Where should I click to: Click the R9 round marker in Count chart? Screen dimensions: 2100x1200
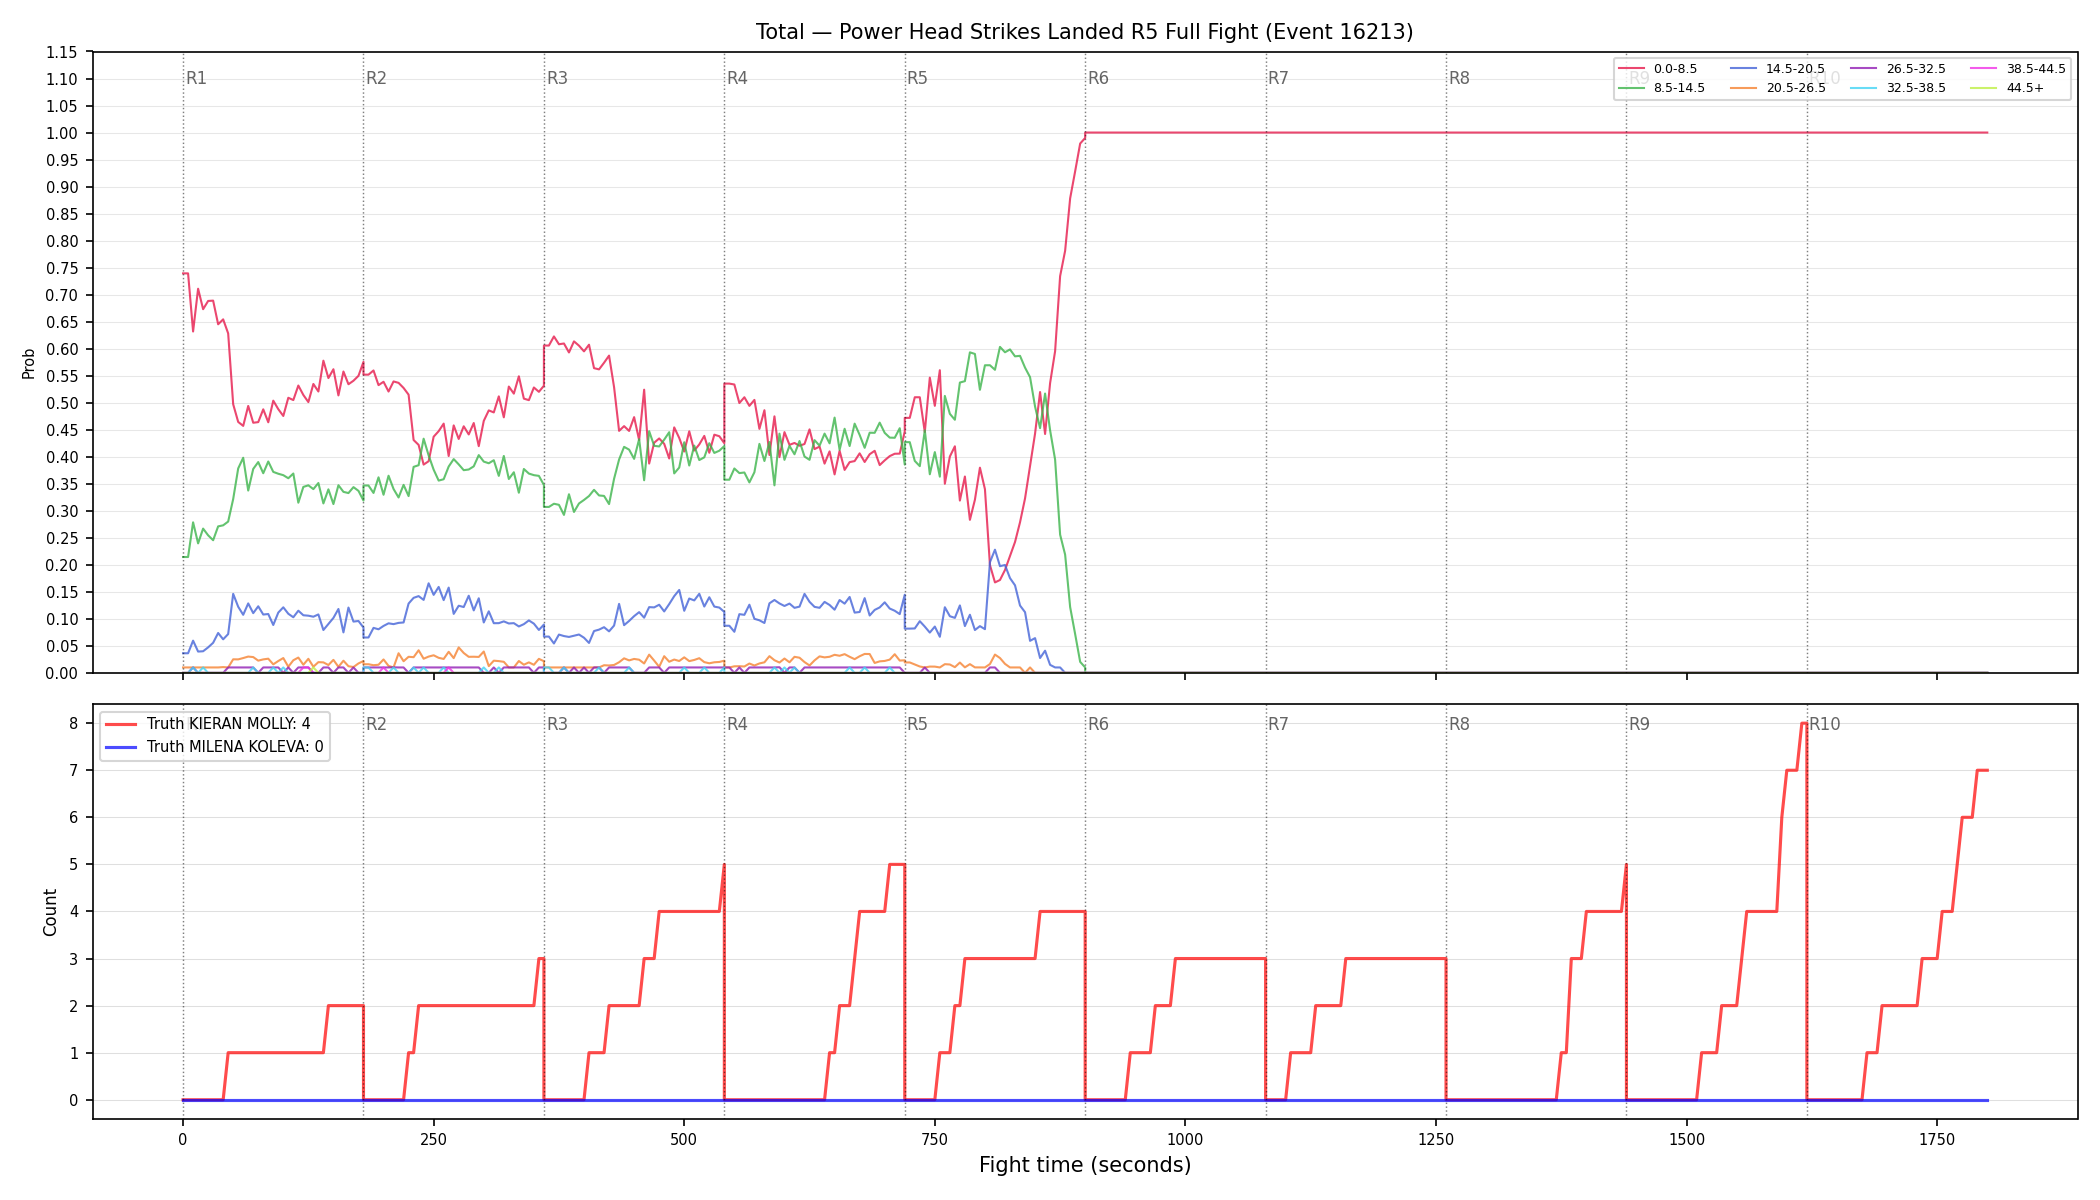click(x=1639, y=724)
